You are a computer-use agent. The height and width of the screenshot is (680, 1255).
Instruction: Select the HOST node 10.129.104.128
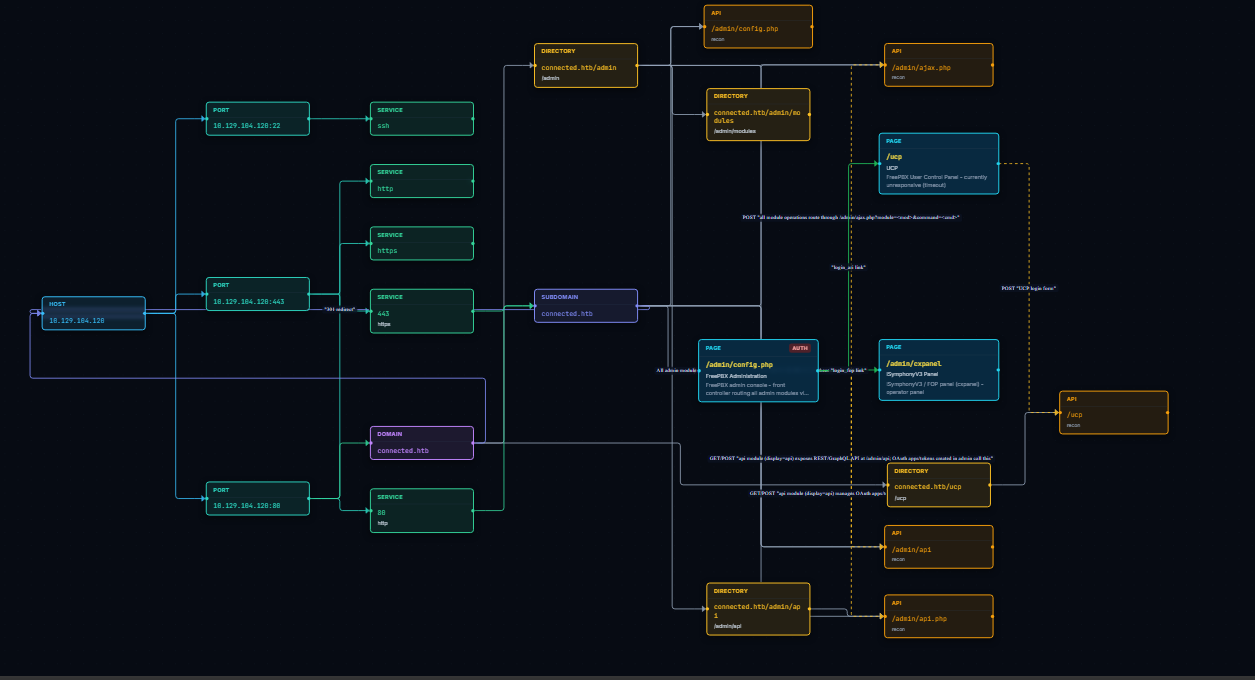pos(94,313)
